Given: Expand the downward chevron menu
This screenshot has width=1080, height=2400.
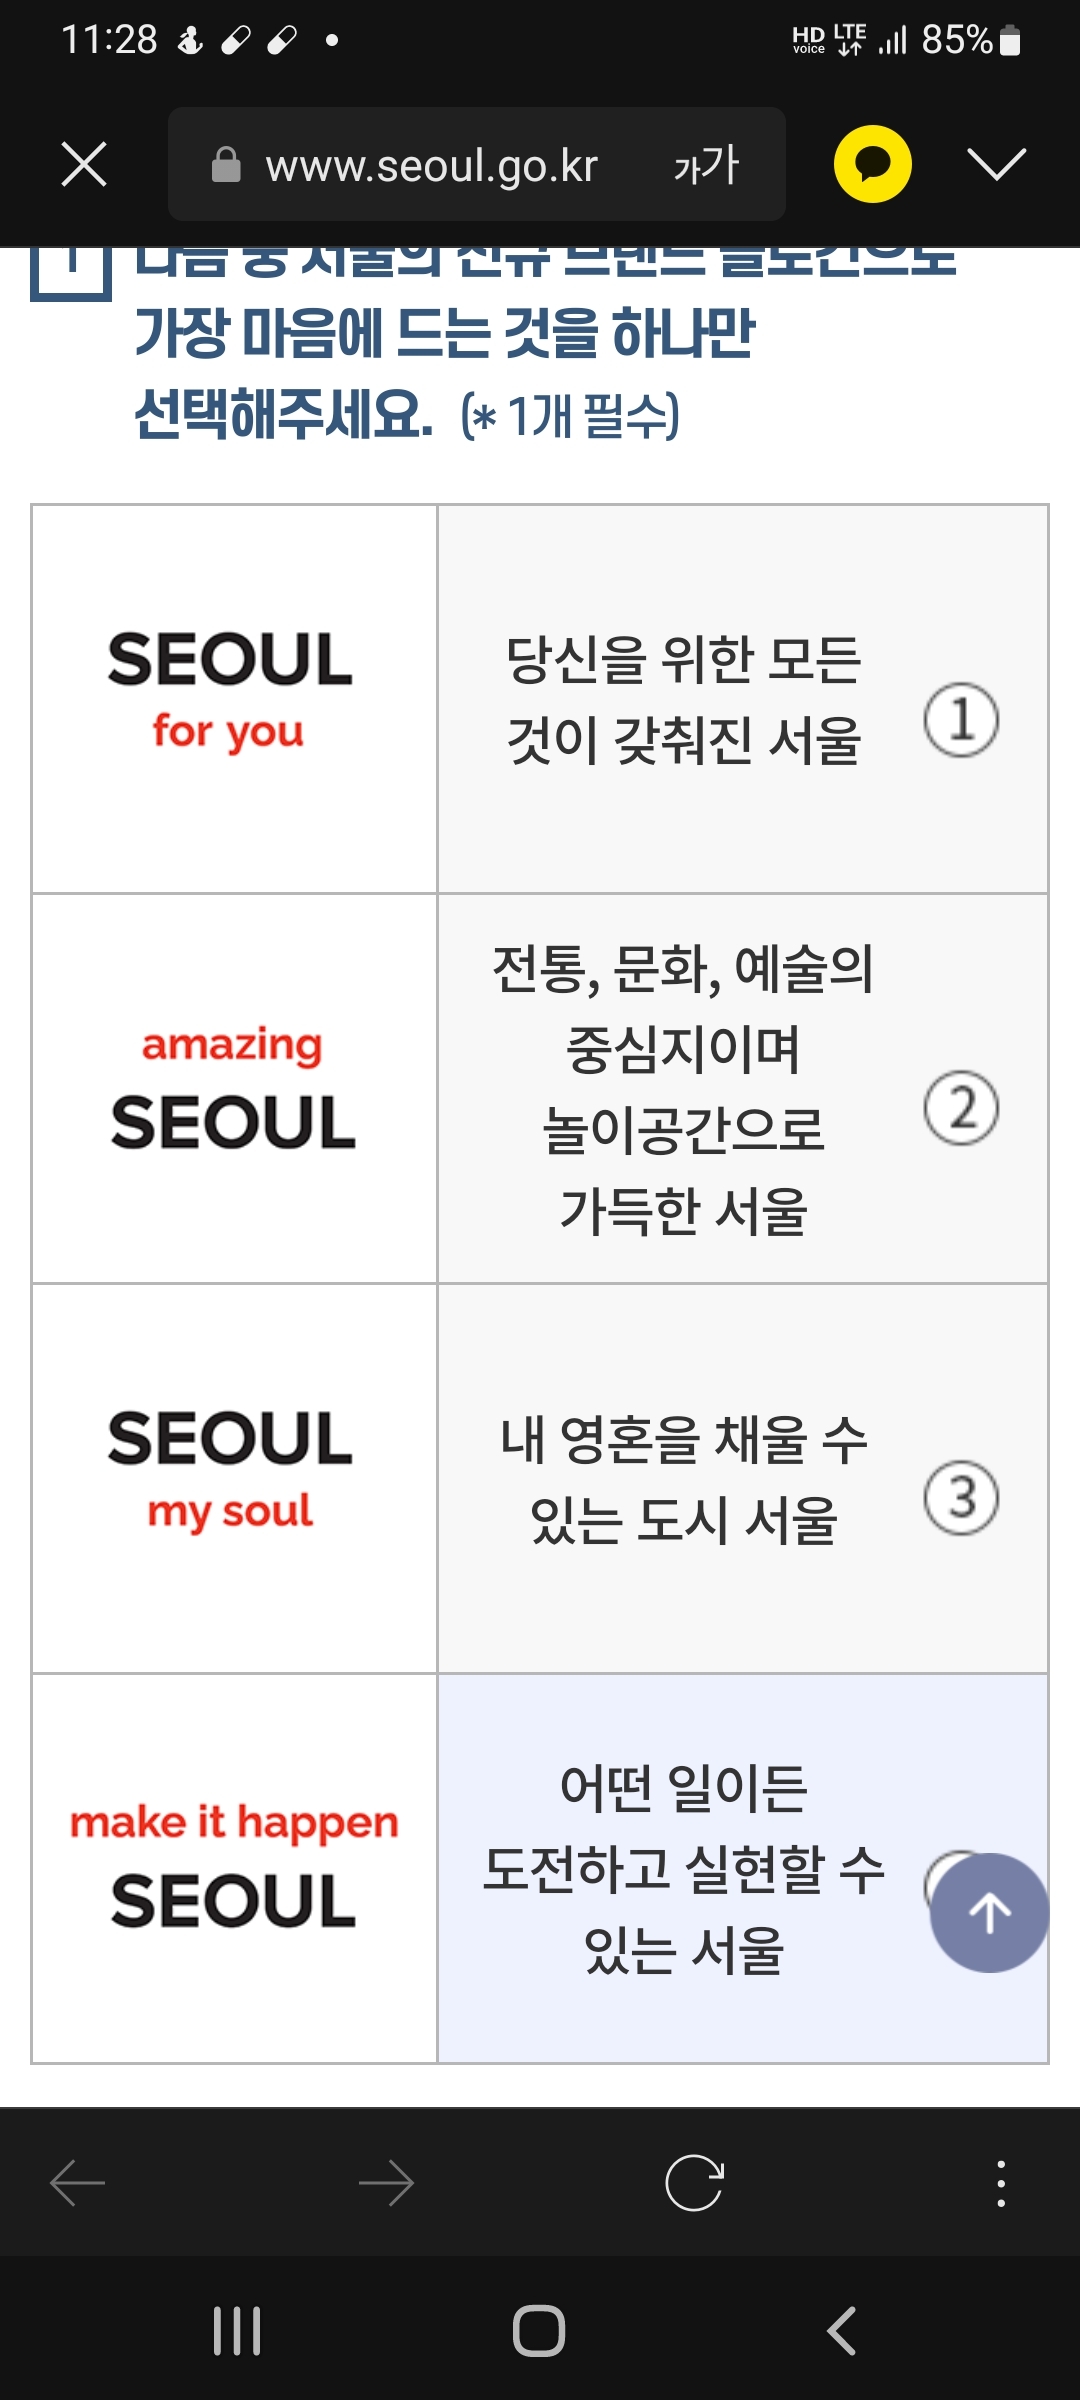Looking at the screenshot, I should (x=997, y=164).
